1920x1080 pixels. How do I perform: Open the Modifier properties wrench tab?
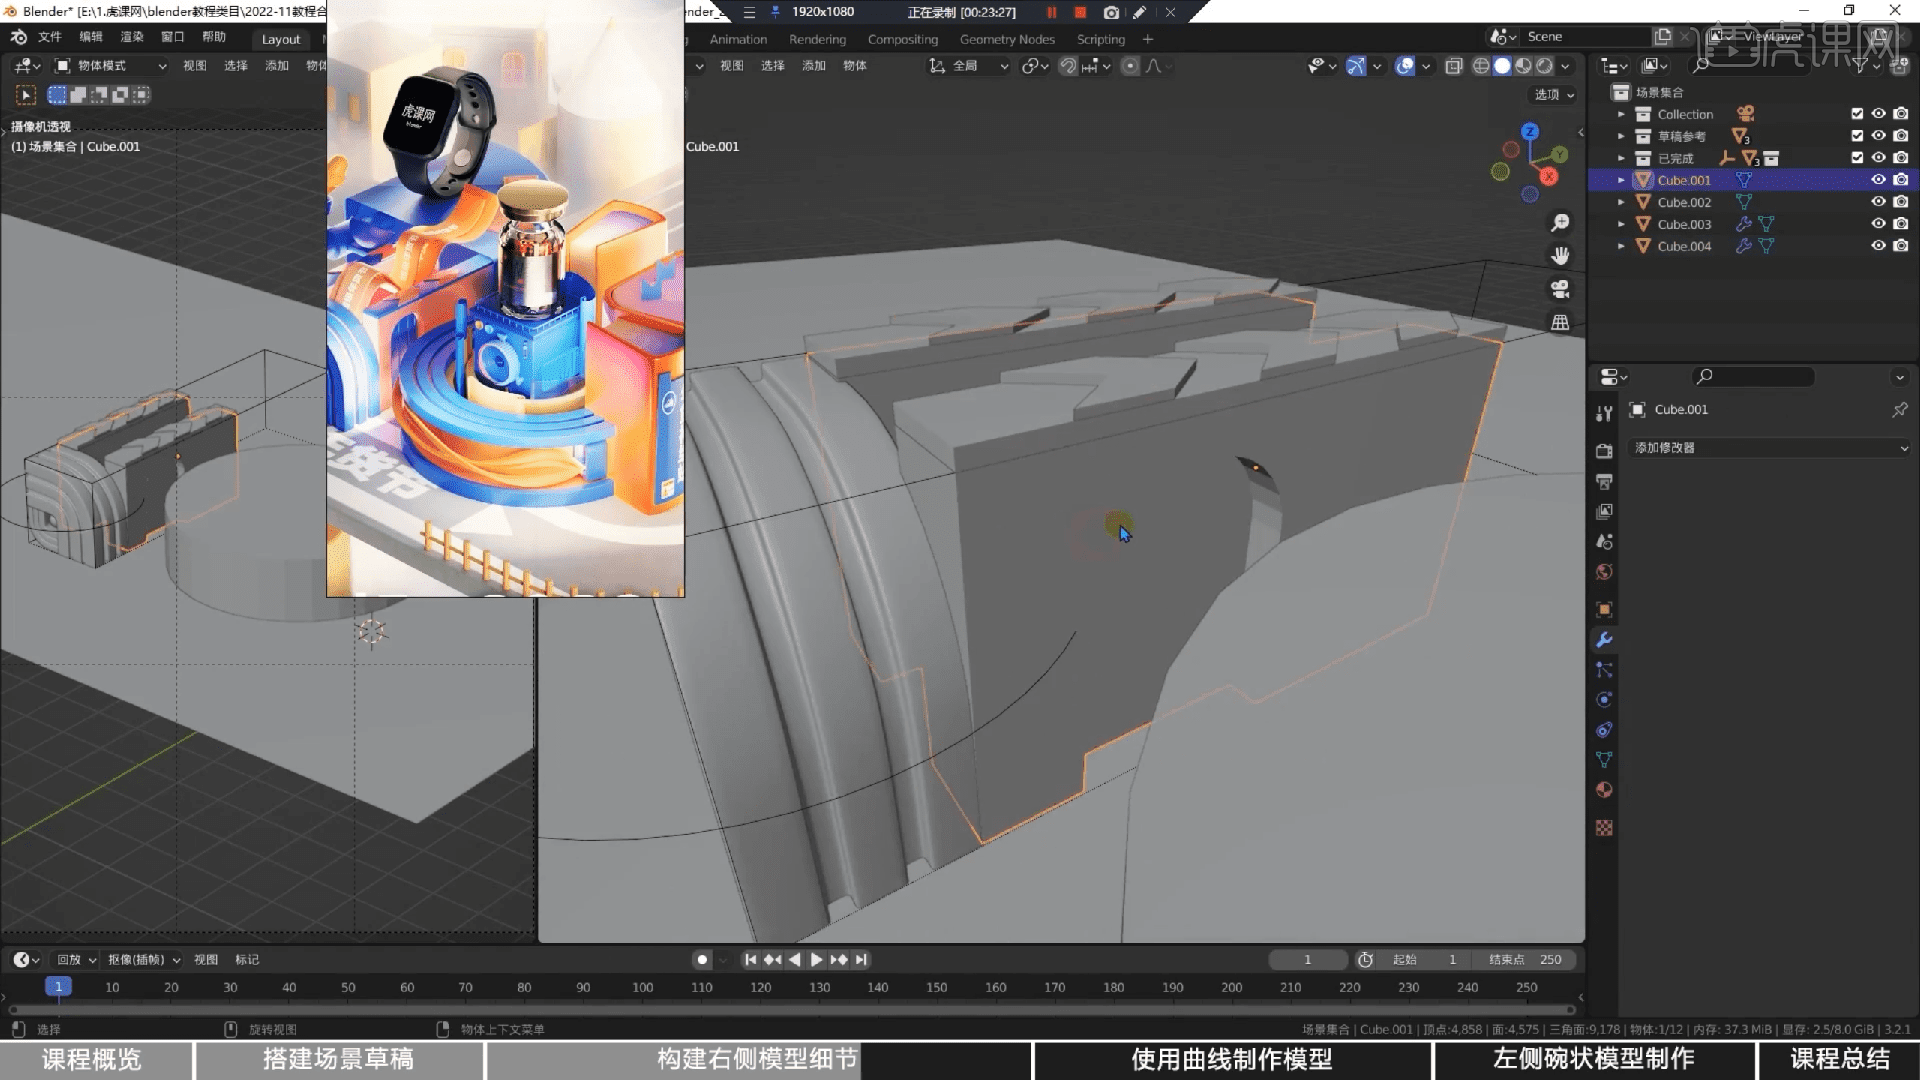1604,639
